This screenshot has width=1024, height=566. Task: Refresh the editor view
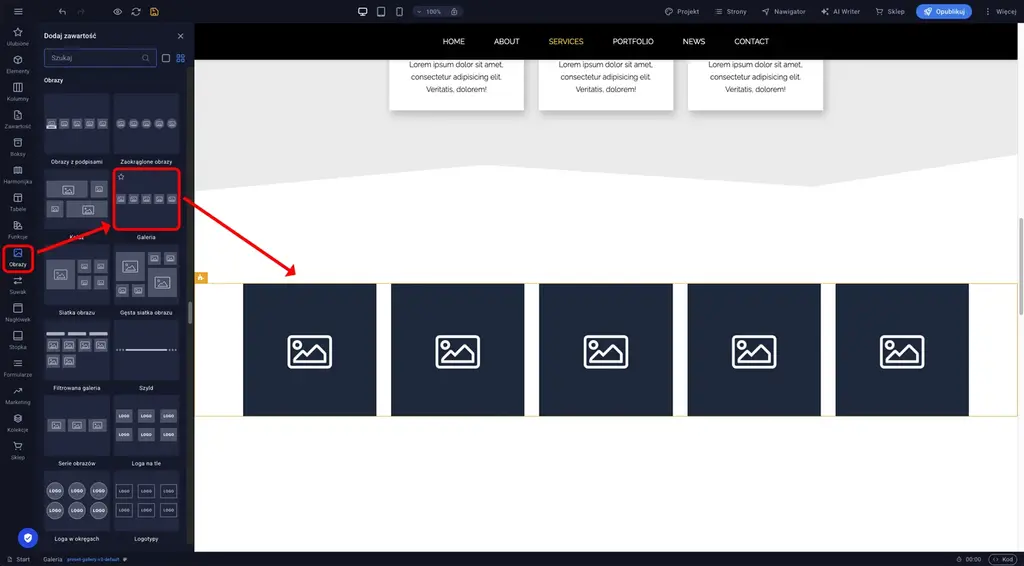136,12
